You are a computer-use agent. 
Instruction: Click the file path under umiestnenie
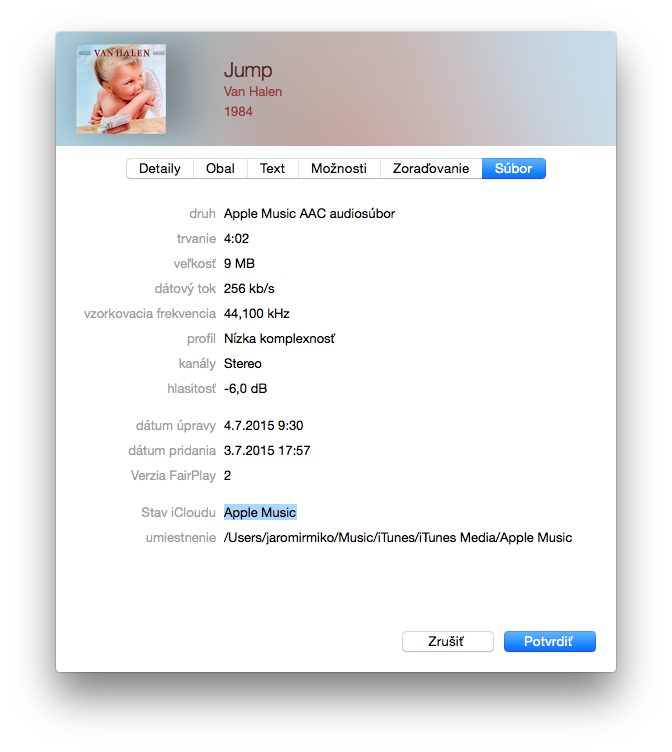pyautogui.click(x=398, y=537)
